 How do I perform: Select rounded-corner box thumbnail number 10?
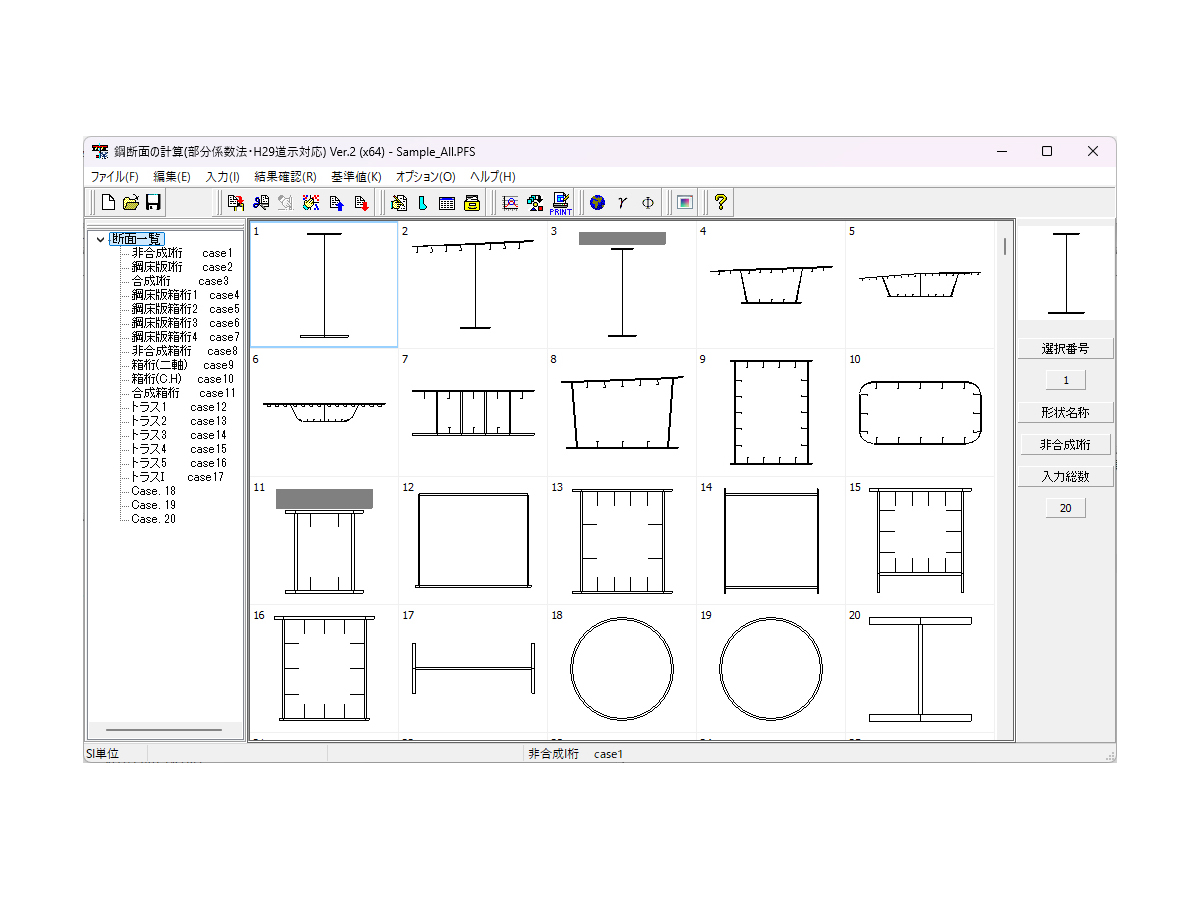point(920,413)
